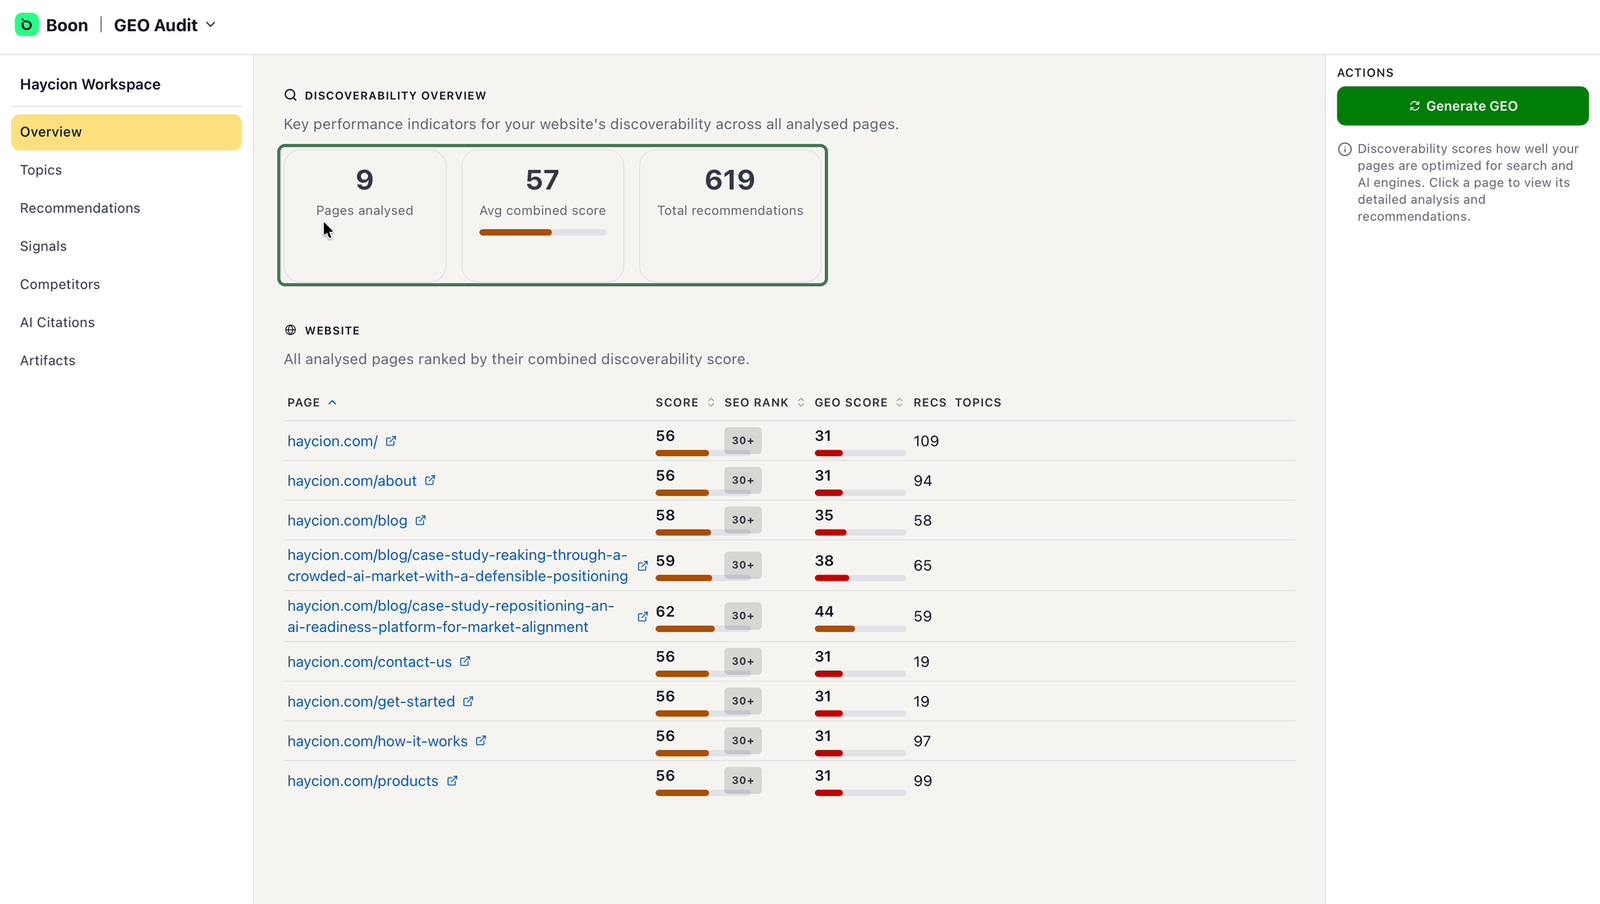Click the Total recommendations card
Image resolution: width=1600 pixels, height=904 pixels.
730,215
